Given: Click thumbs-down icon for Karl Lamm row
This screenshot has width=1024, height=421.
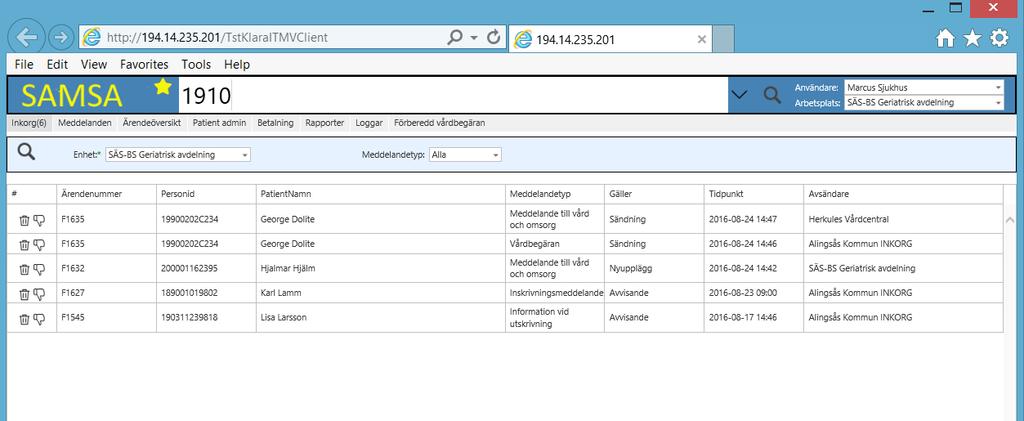Looking at the screenshot, I should [x=39, y=294].
